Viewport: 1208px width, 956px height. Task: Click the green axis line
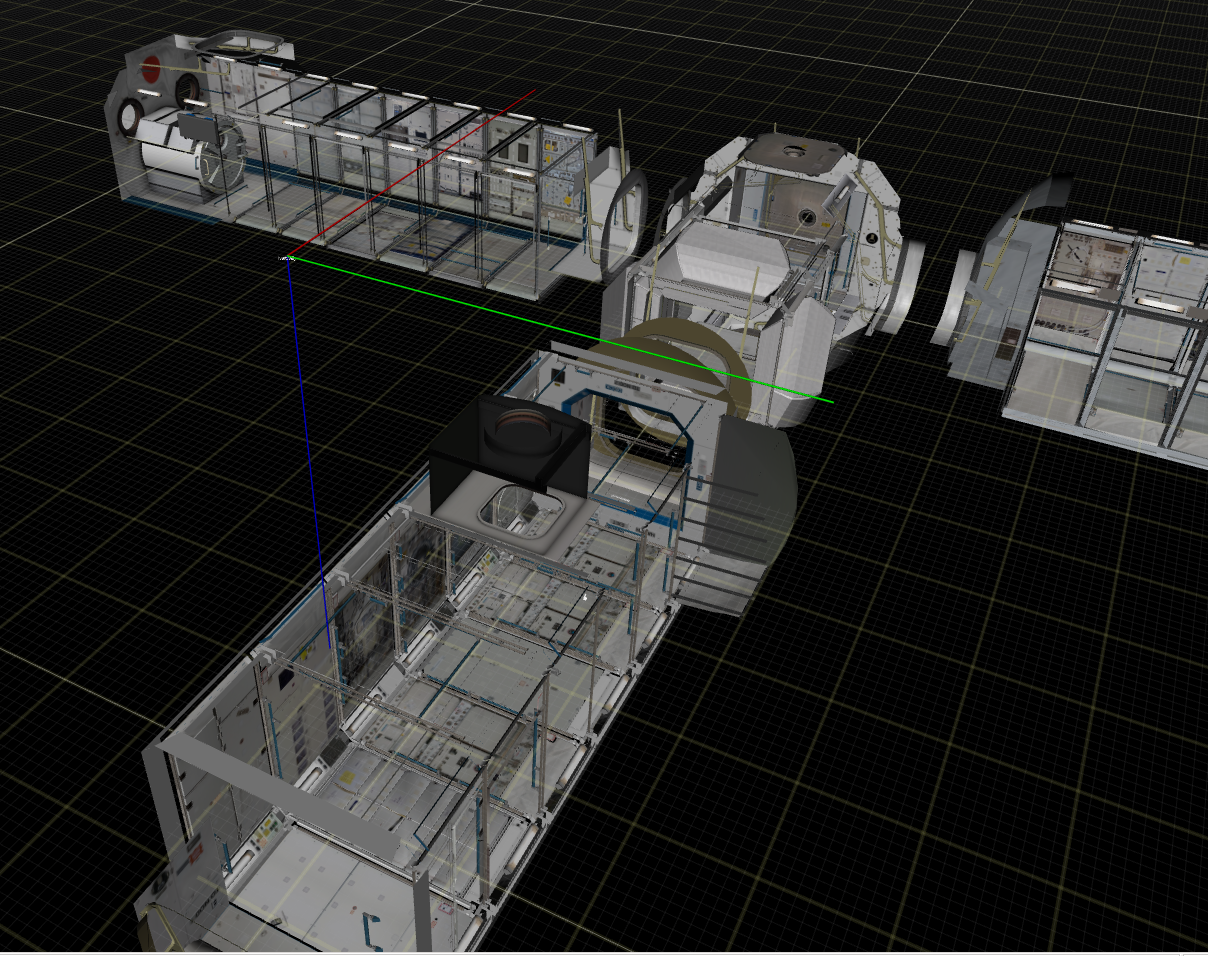coord(561,330)
